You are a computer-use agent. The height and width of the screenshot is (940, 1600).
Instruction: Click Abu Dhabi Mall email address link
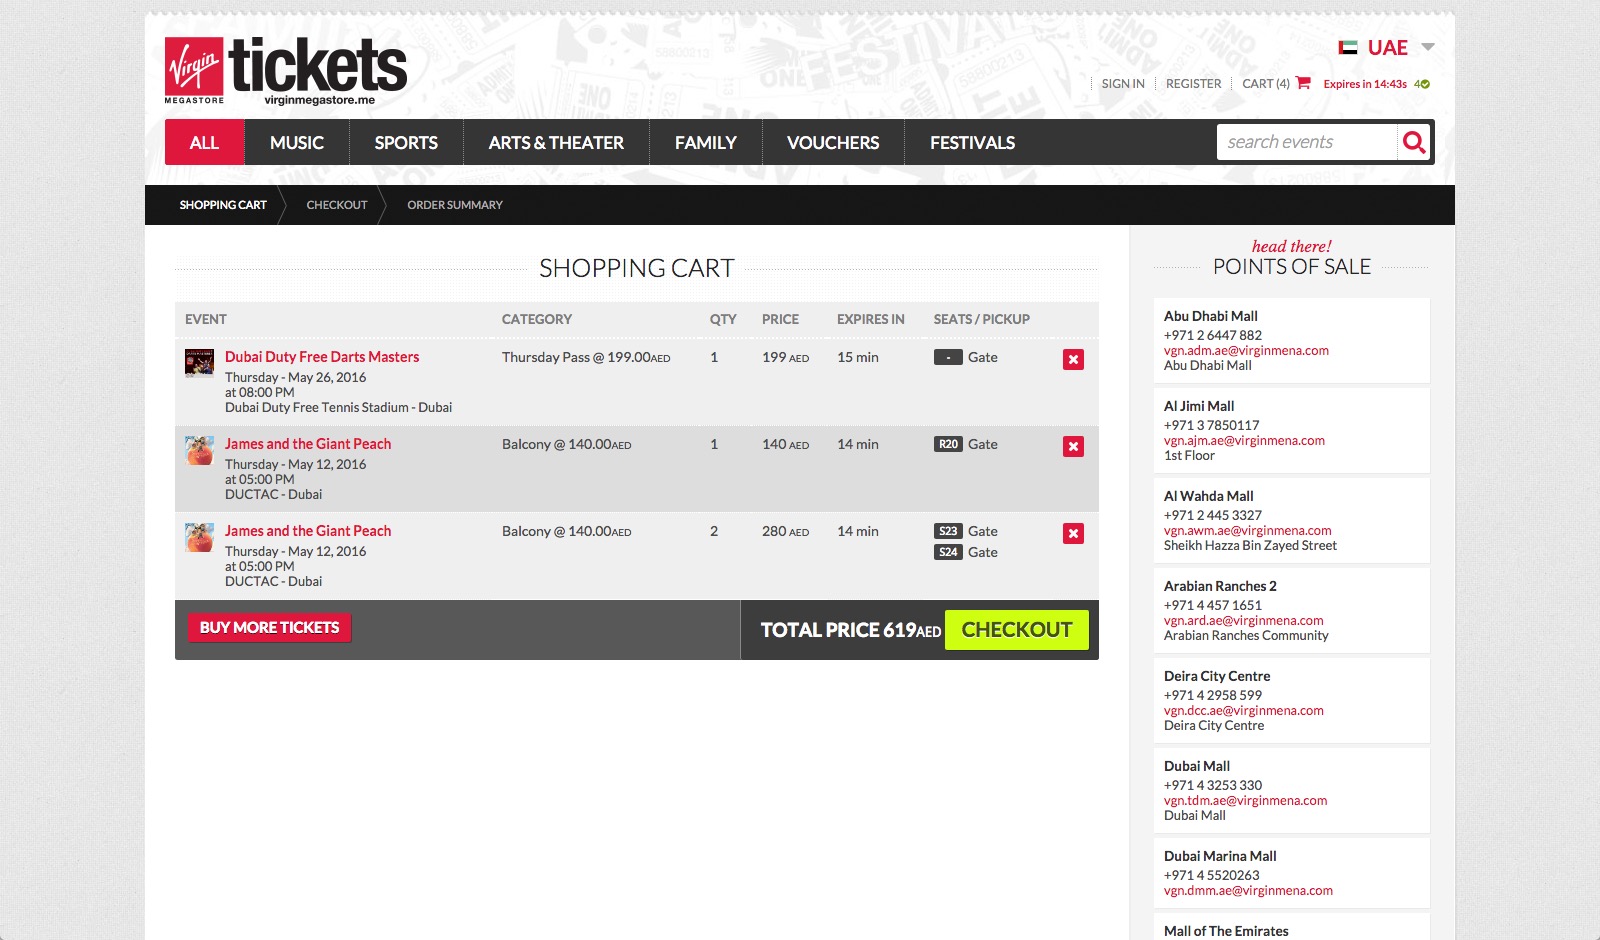click(1246, 351)
